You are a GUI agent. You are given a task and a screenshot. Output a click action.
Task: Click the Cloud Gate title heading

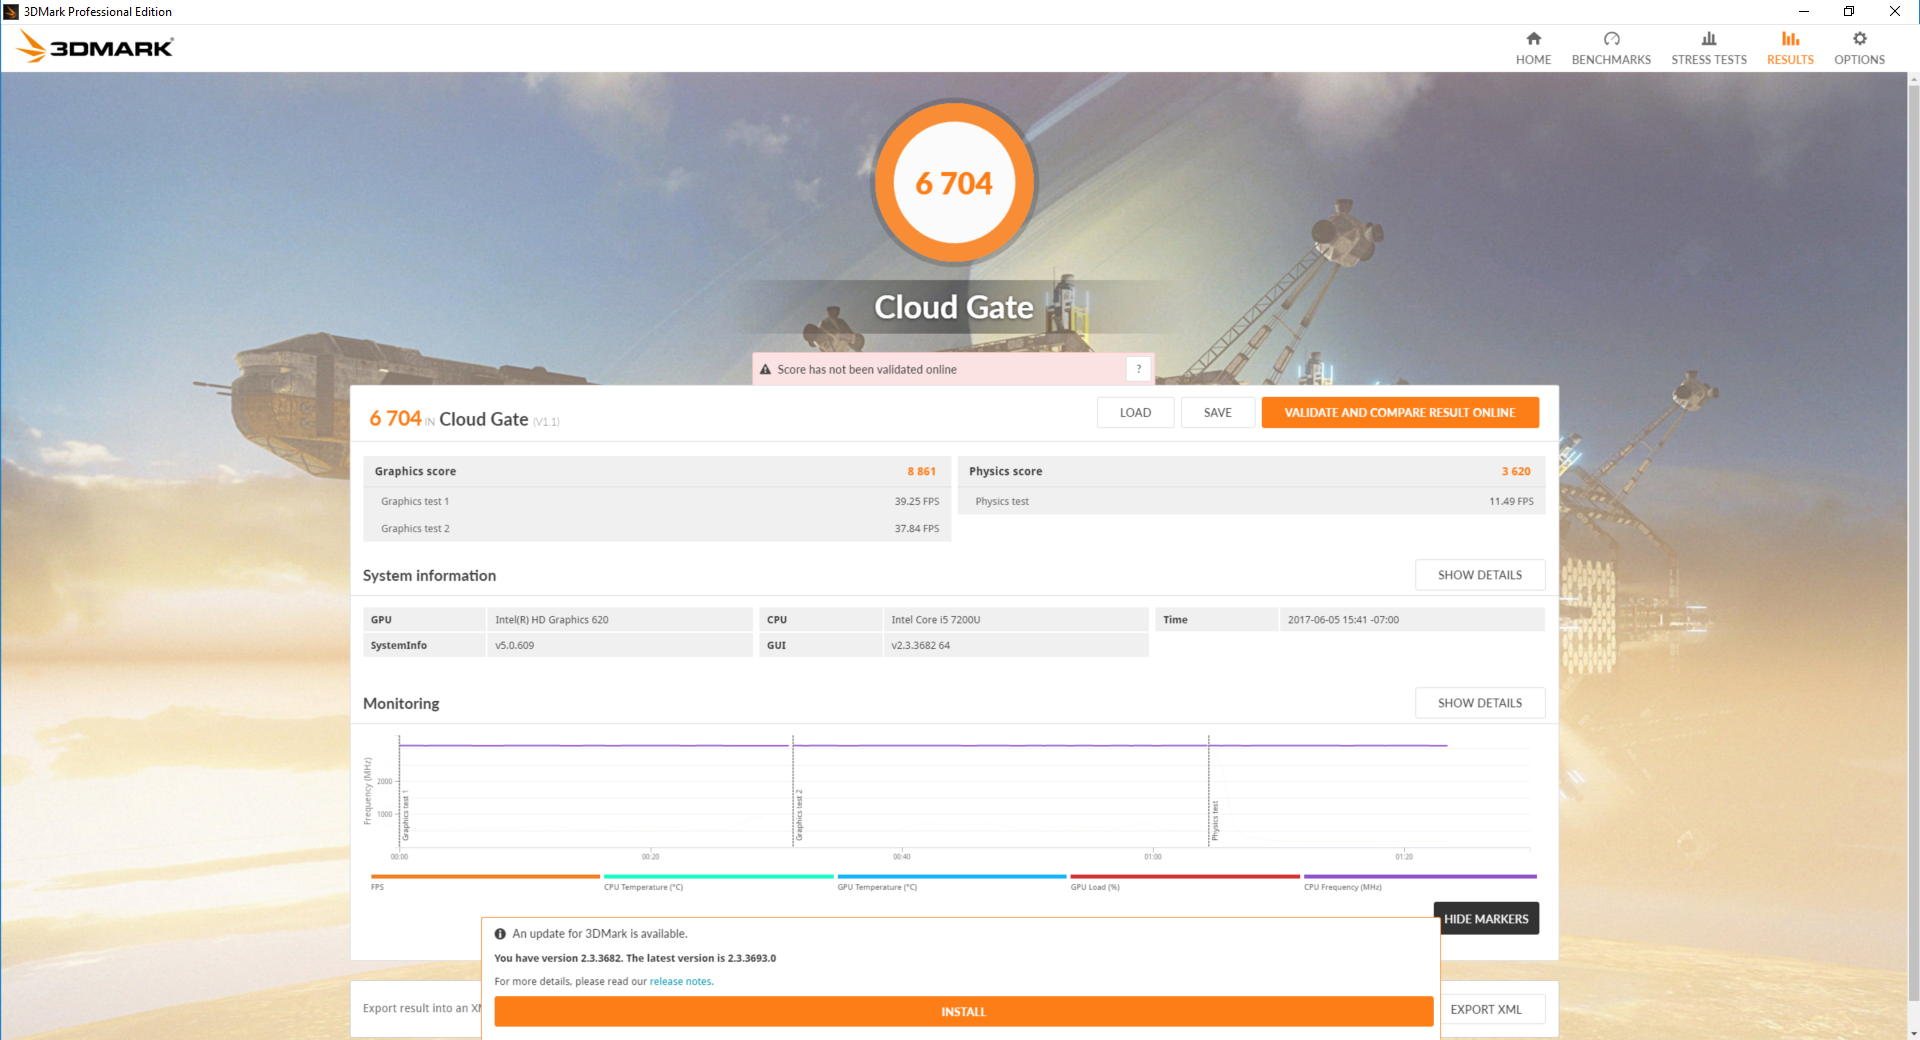[x=954, y=307]
